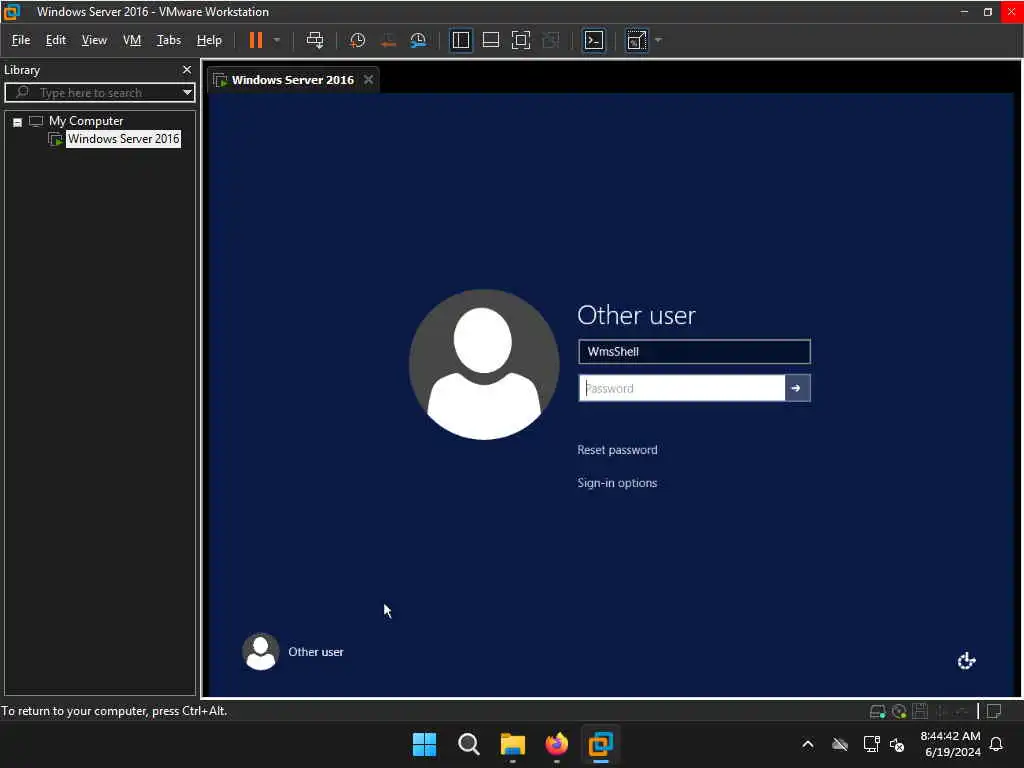Submit the password with arrow button
Image resolution: width=1024 pixels, height=768 pixels.
pos(797,388)
